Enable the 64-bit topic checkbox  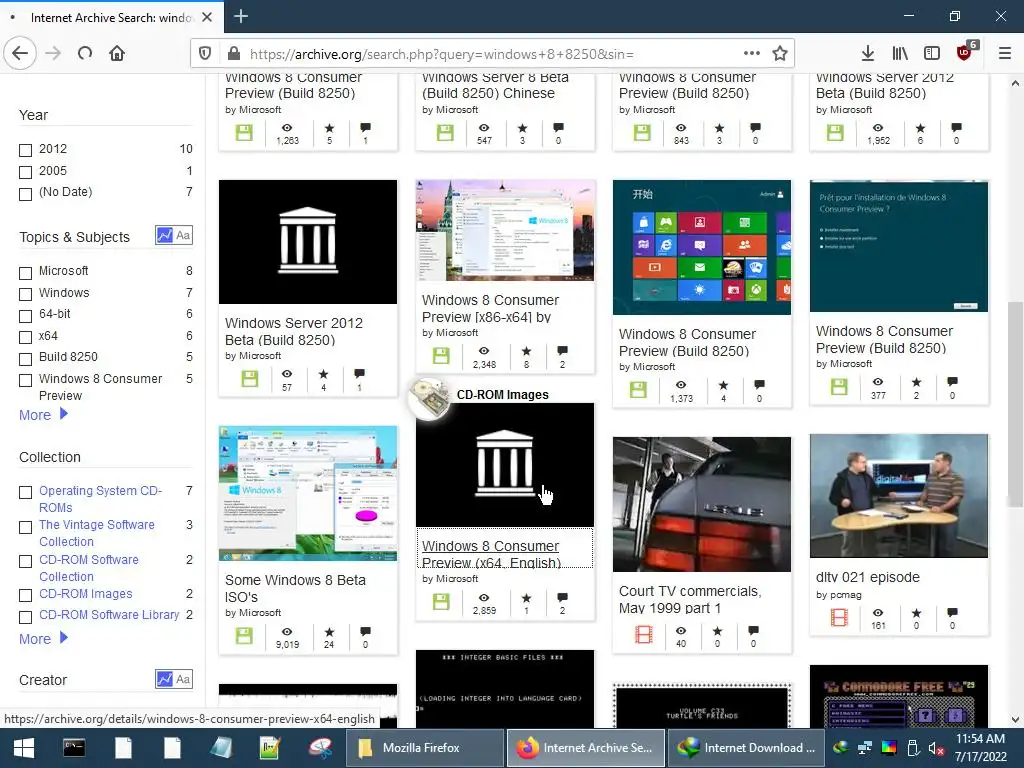(25, 316)
